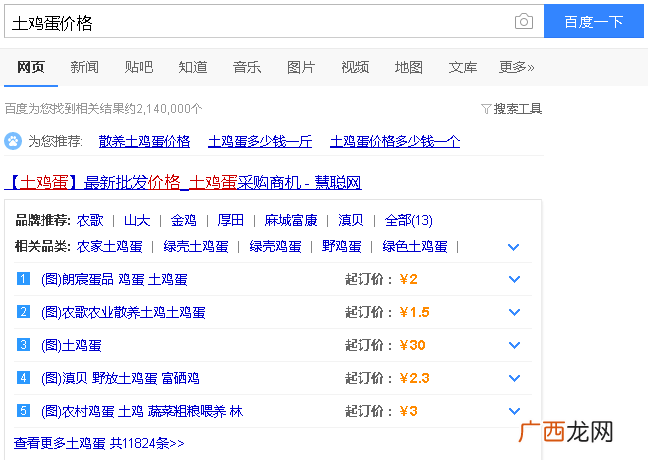Screen dimensions: 648x460
Task: Expand the 相关品类 row chevron
Action: coord(513,247)
